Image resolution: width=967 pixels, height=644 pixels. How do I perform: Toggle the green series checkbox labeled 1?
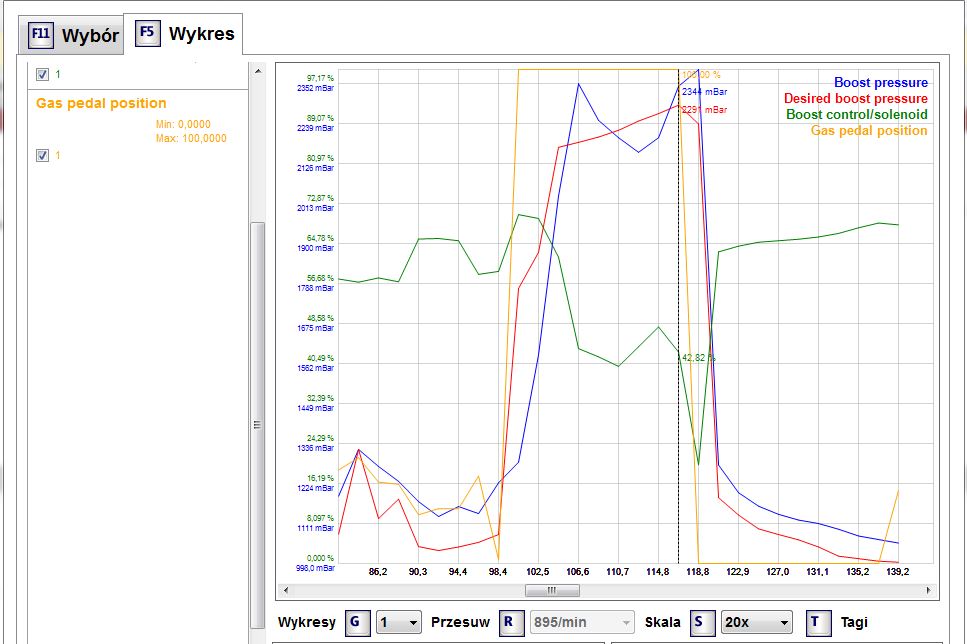coord(42,74)
